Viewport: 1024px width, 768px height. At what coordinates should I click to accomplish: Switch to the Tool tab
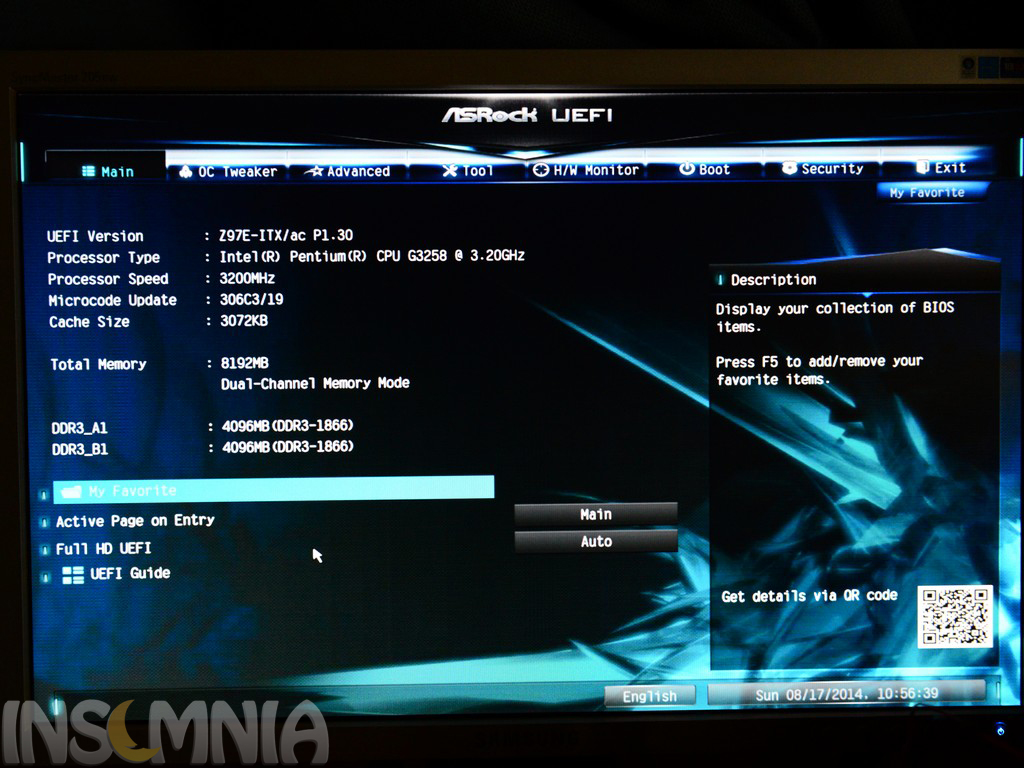pos(468,170)
